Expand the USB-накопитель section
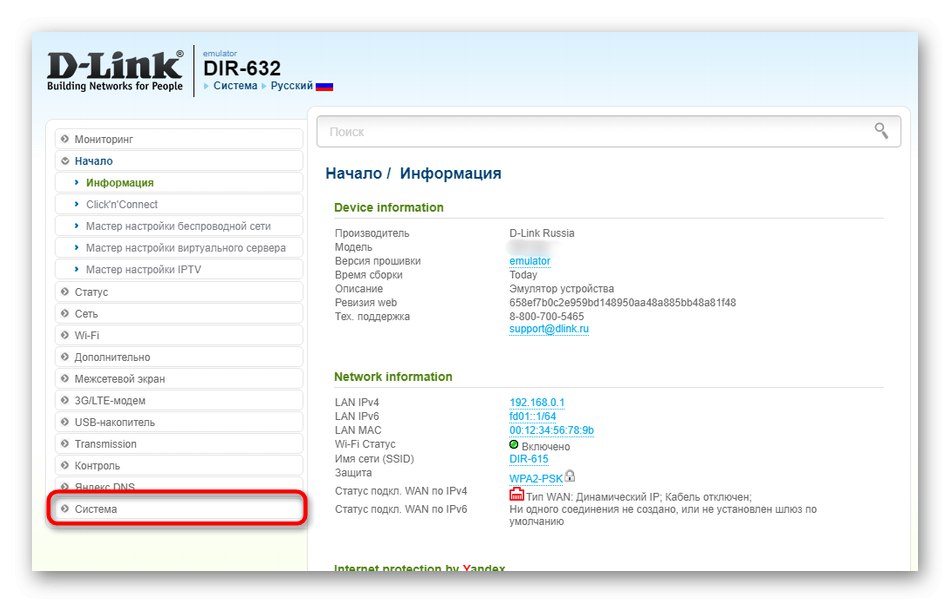The width and height of the screenshot is (950, 603). 179,422
